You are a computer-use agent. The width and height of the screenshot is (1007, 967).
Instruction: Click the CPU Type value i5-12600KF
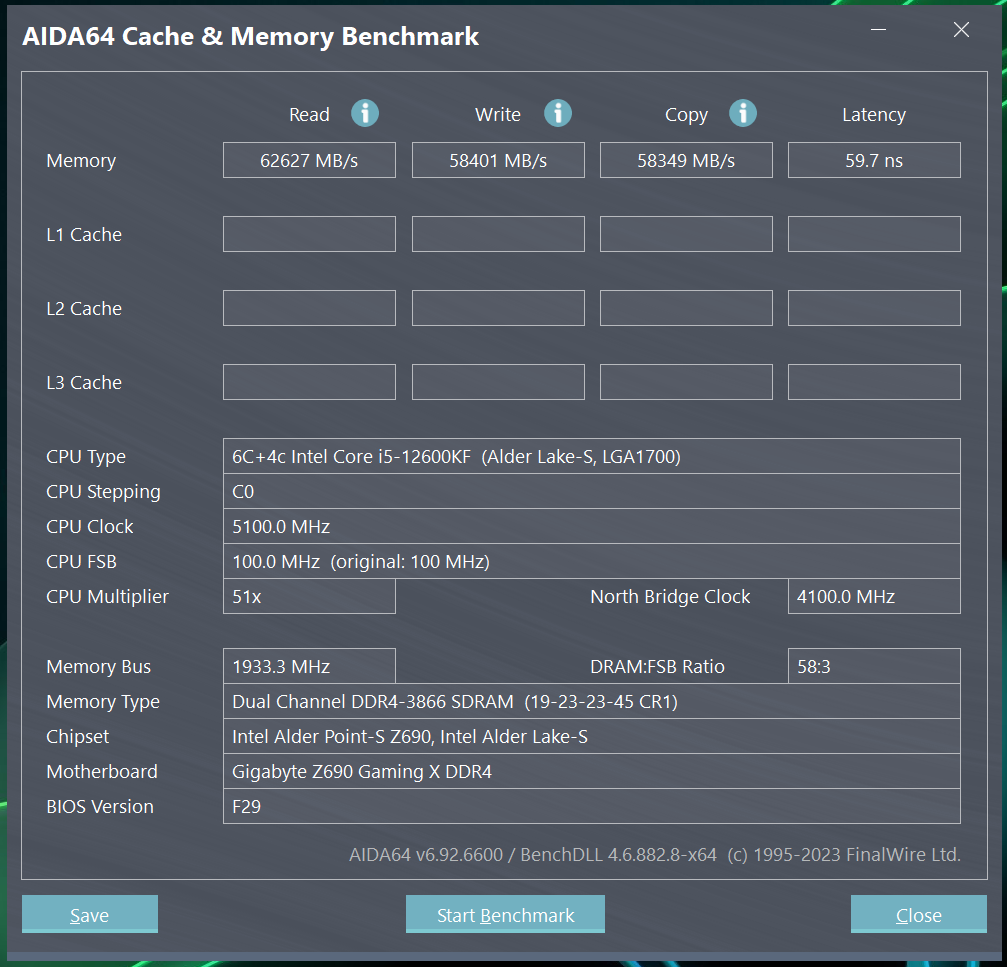[x=591, y=456]
